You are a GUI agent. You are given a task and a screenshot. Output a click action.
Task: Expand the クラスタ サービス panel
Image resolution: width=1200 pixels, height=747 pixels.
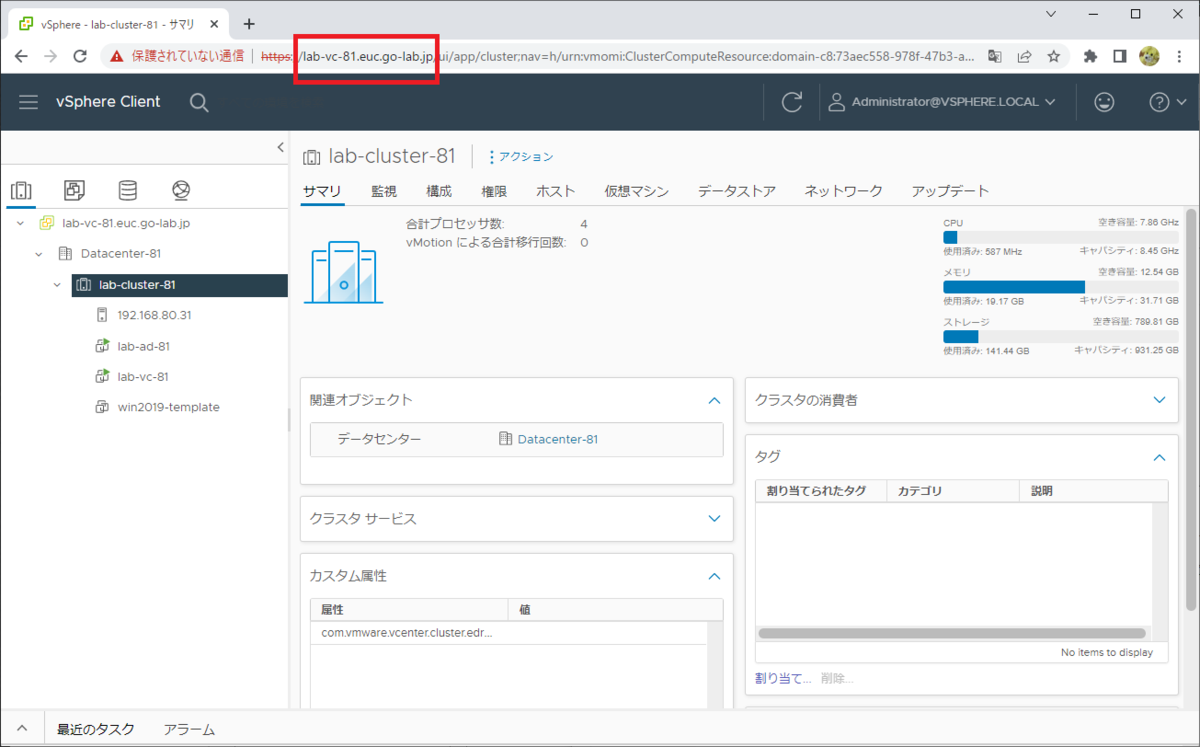pos(714,519)
